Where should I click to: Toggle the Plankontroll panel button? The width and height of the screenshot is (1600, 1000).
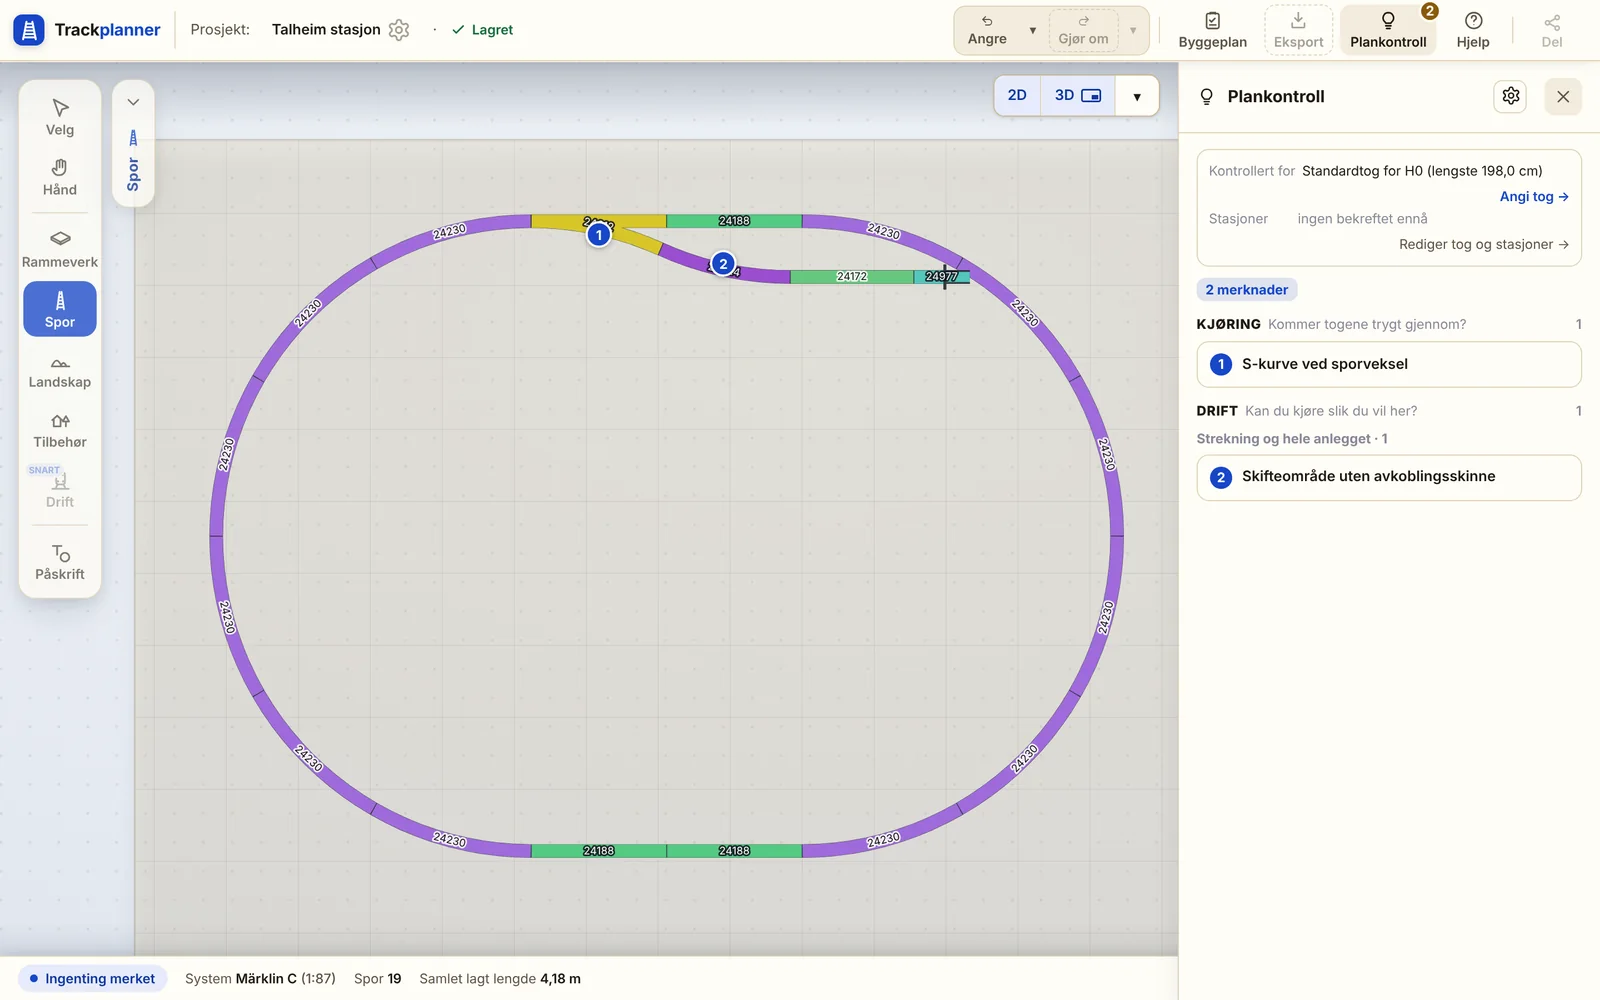(x=1388, y=30)
